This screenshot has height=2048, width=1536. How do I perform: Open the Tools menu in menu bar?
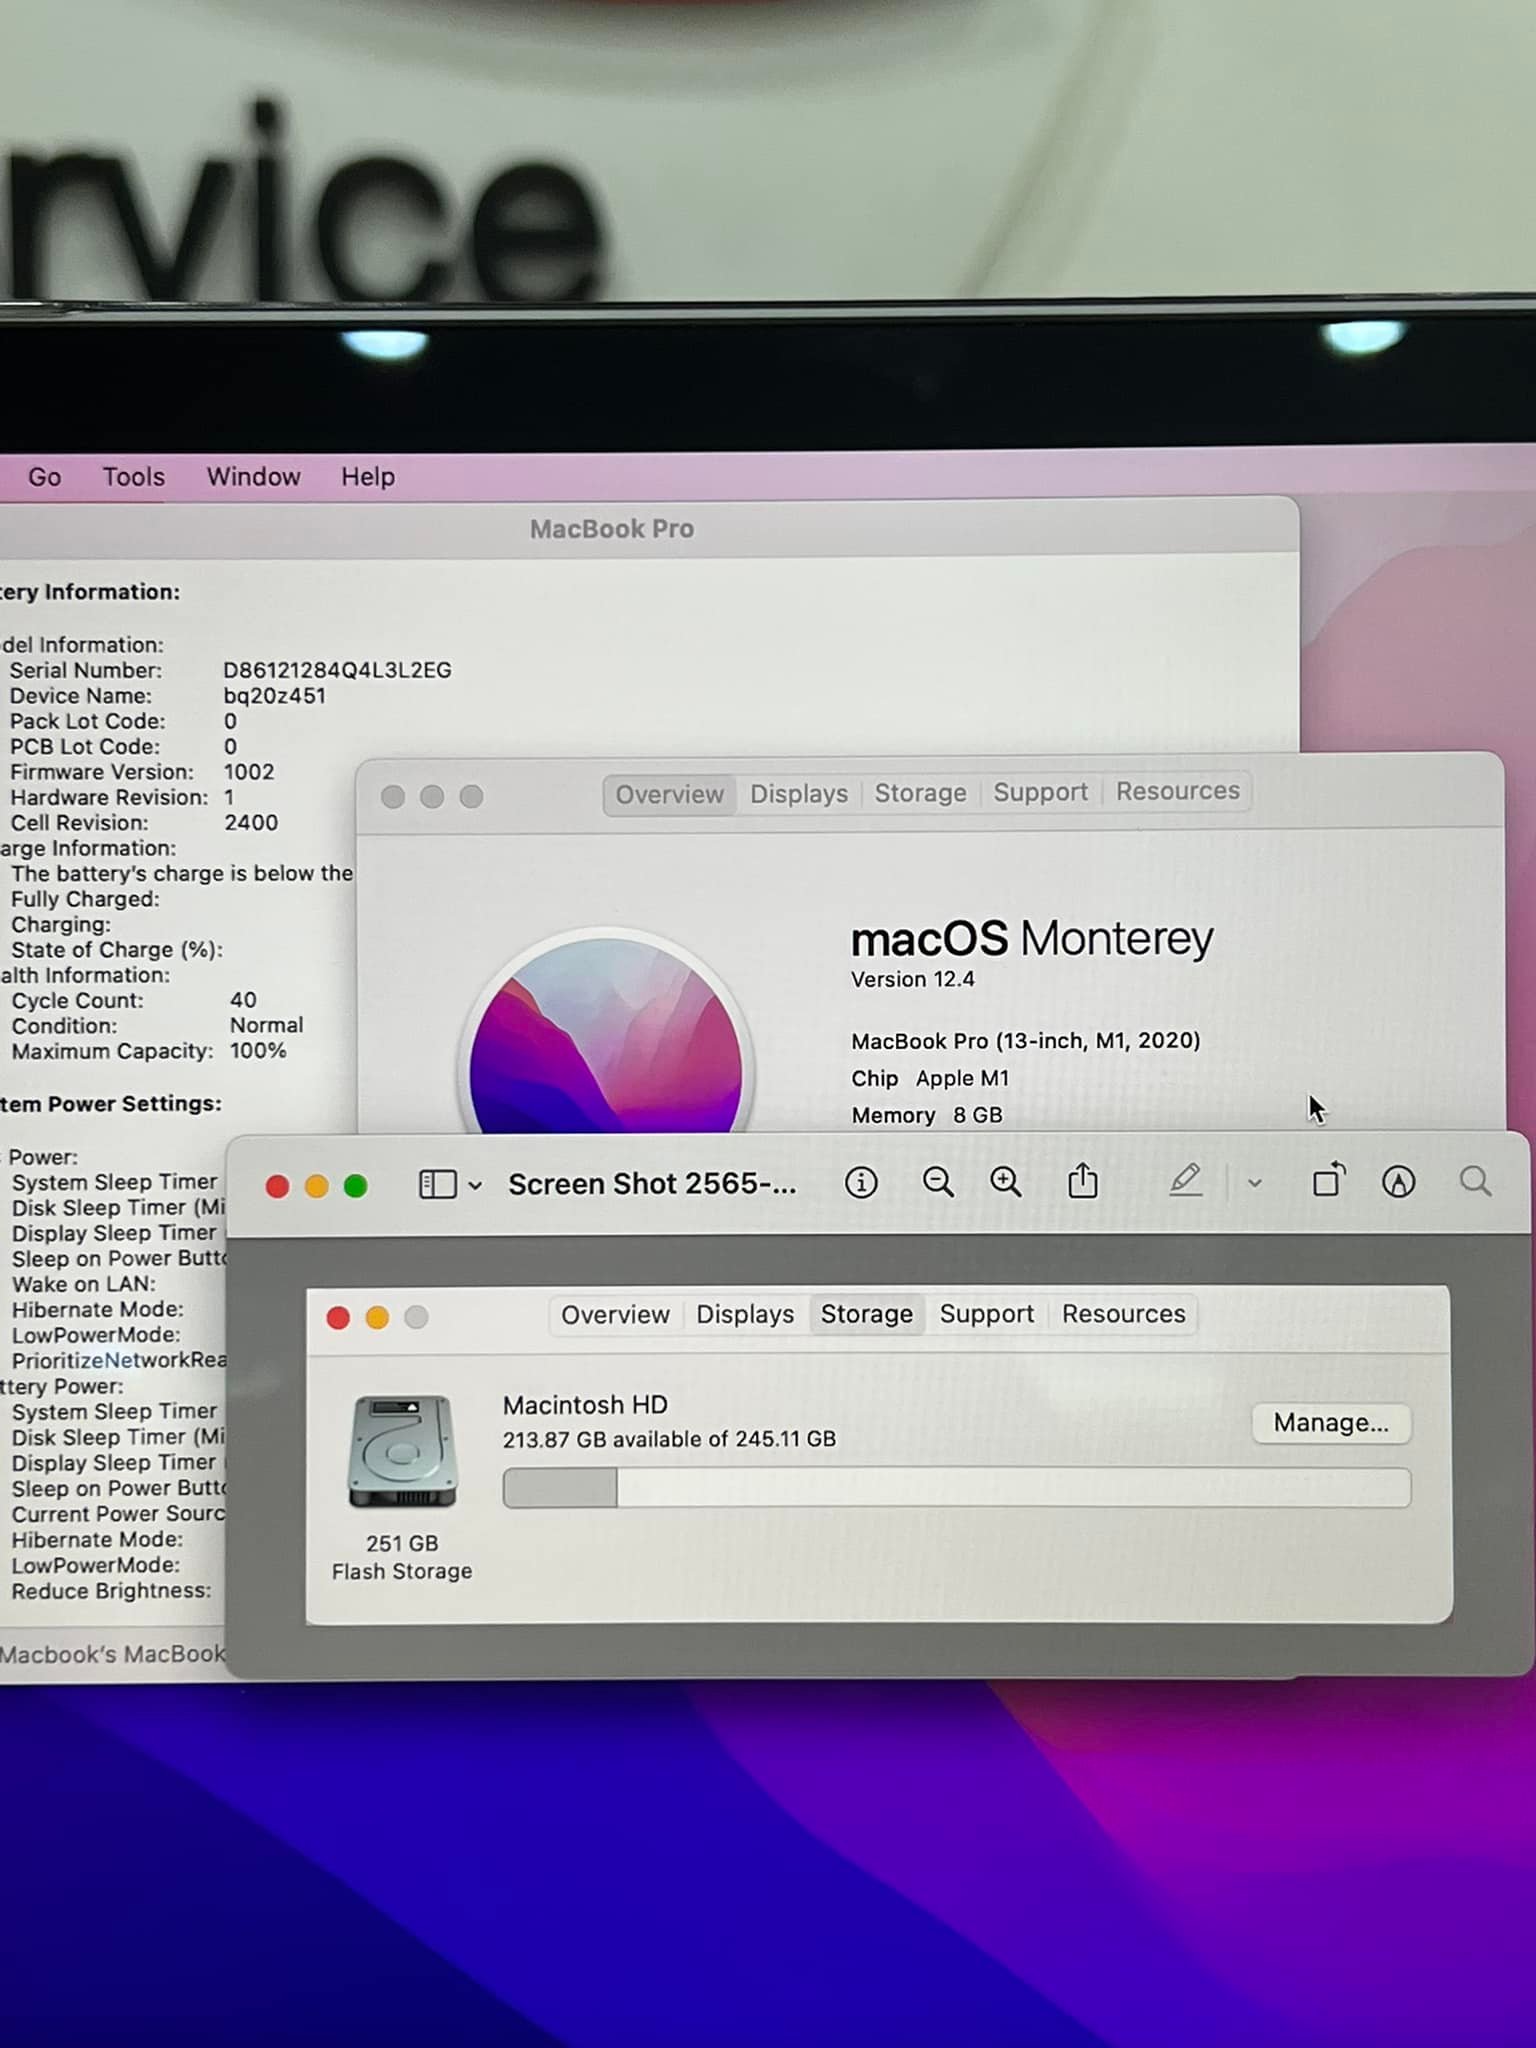point(133,477)
